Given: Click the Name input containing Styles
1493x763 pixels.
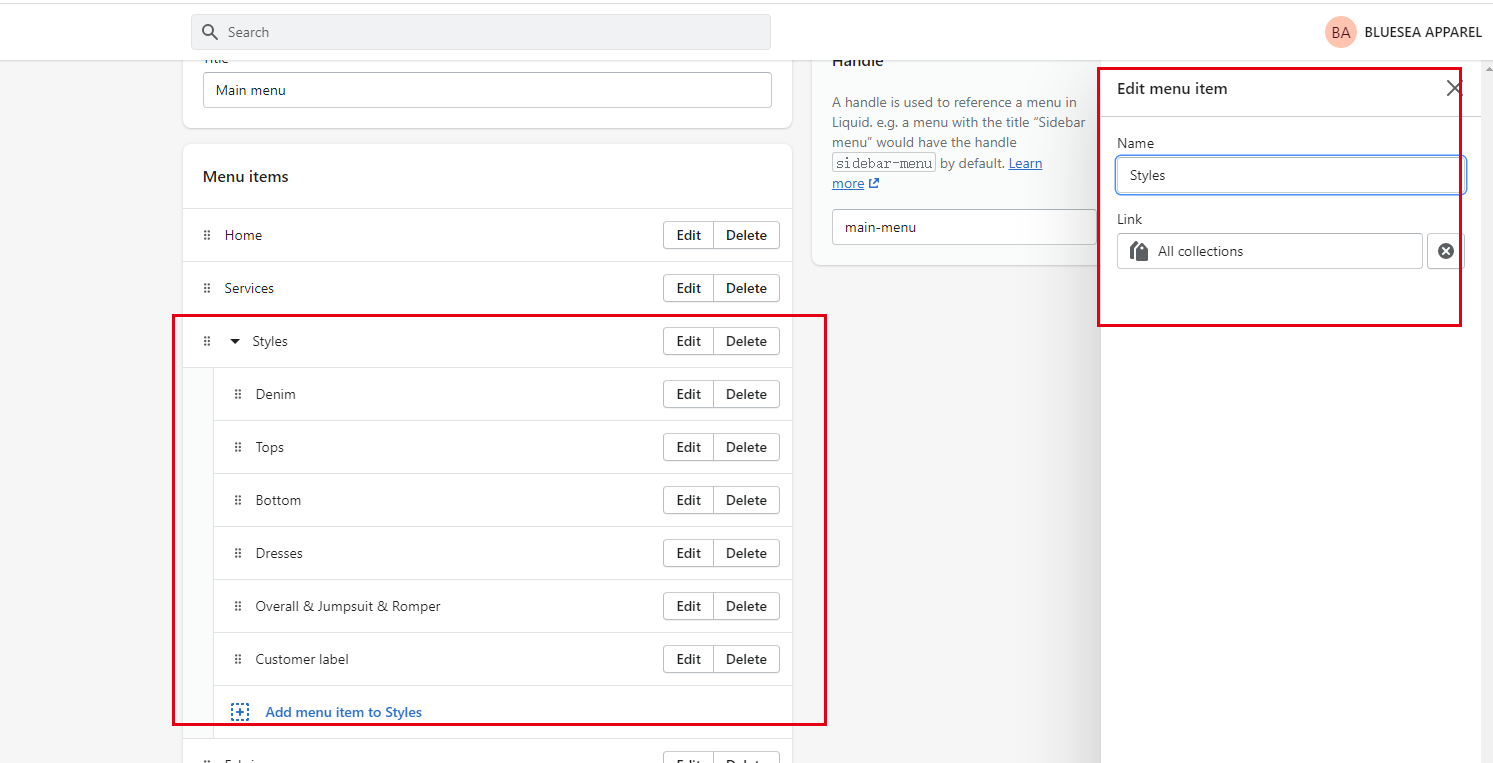Looking at the screenshot, I should click(1290, 175).
